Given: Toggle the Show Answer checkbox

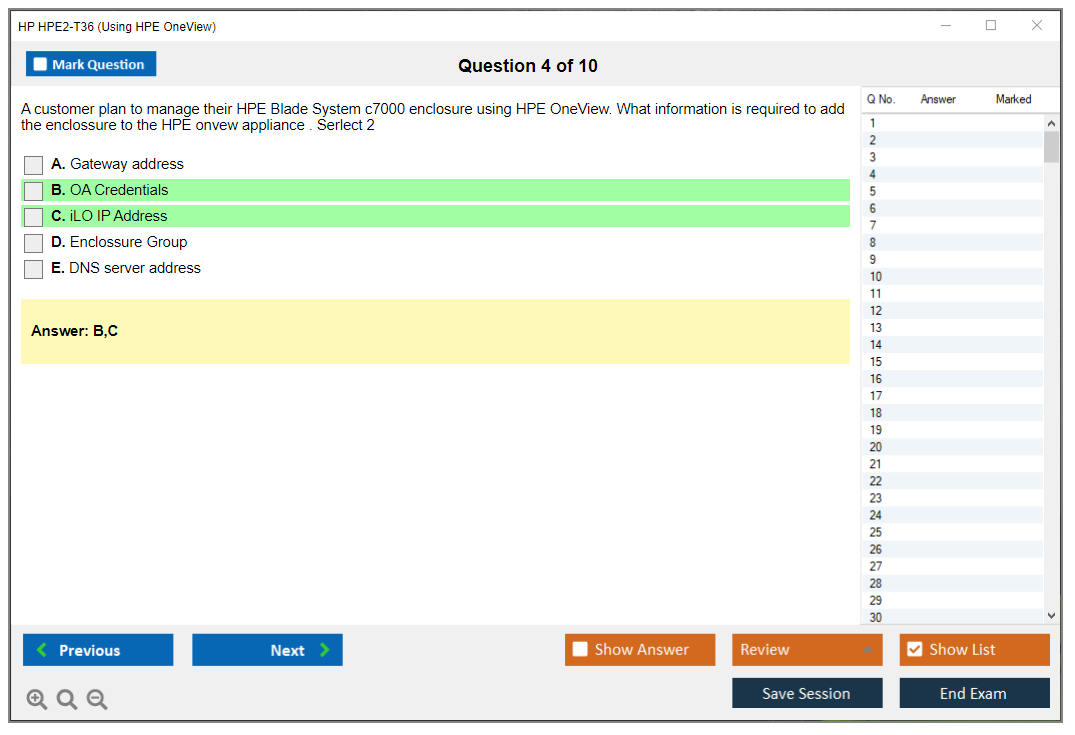Looking at the screenshot, I should (x=580, y=649).
